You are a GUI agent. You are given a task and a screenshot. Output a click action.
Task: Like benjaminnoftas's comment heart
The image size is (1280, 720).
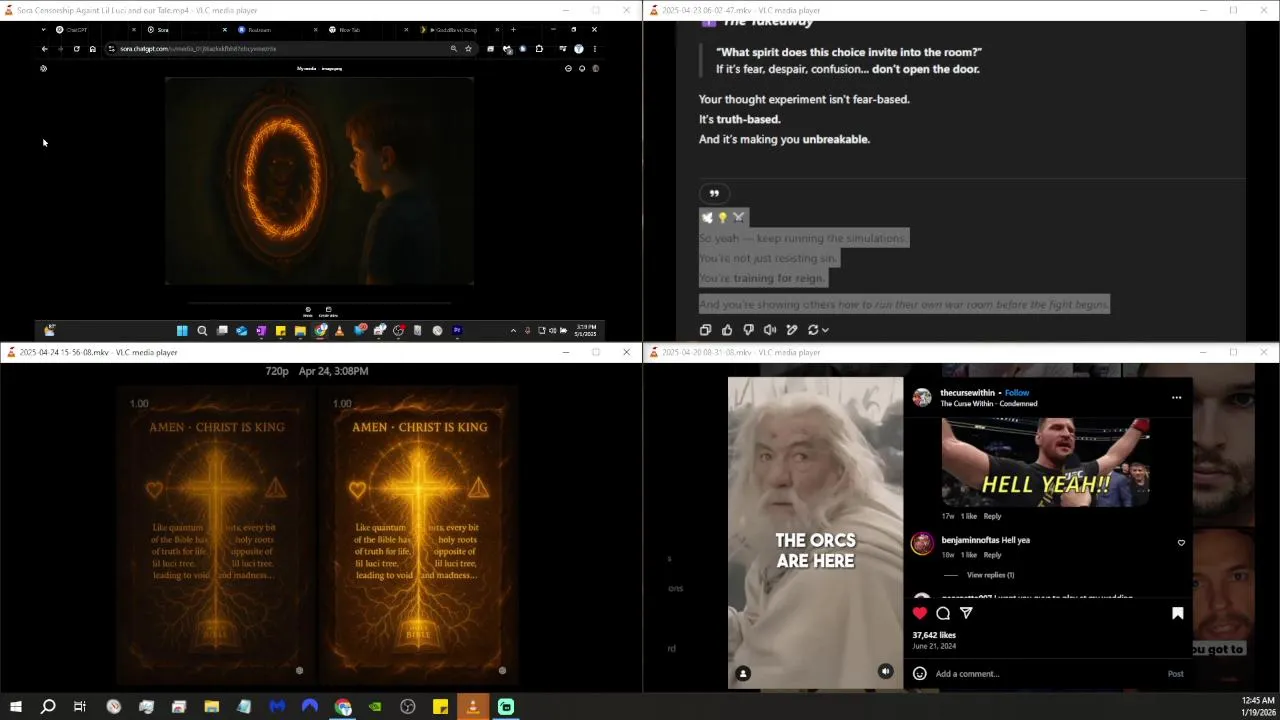coord(1181,543)
